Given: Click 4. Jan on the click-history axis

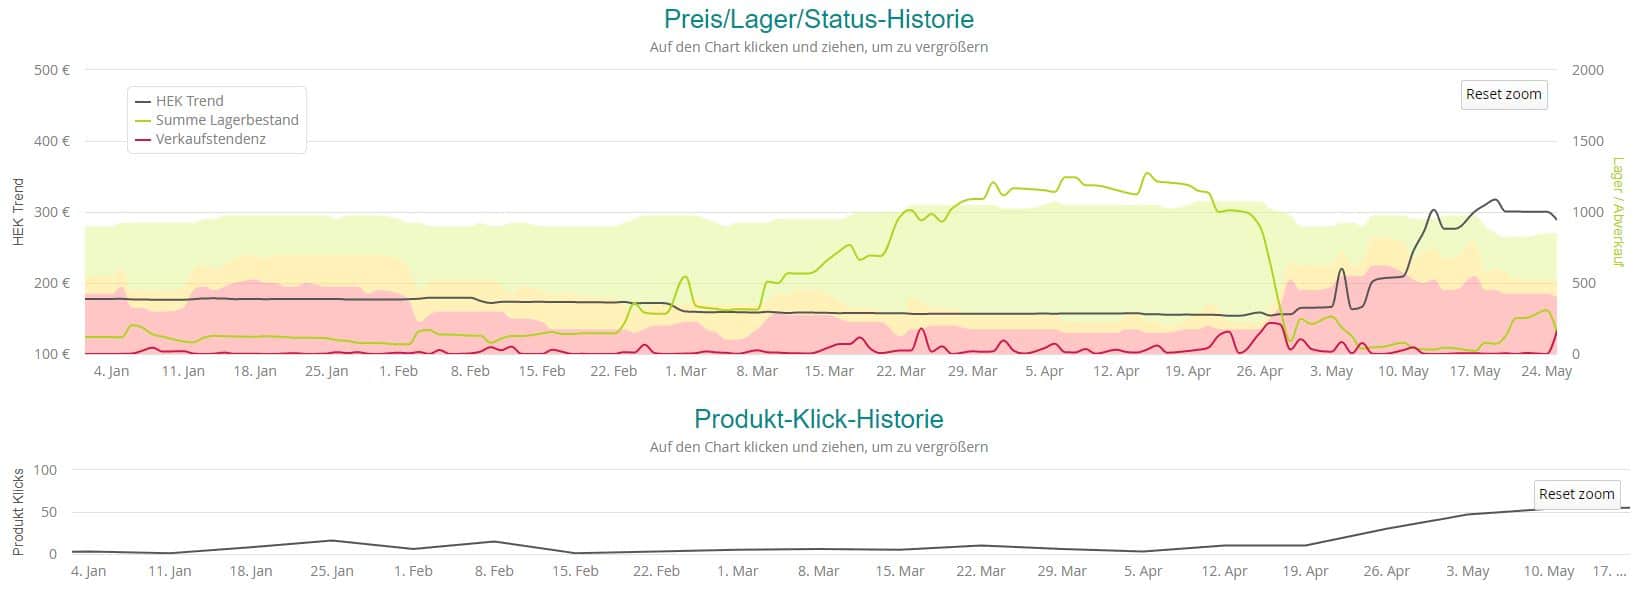Looking at the screenshot, I should point(88,571).
